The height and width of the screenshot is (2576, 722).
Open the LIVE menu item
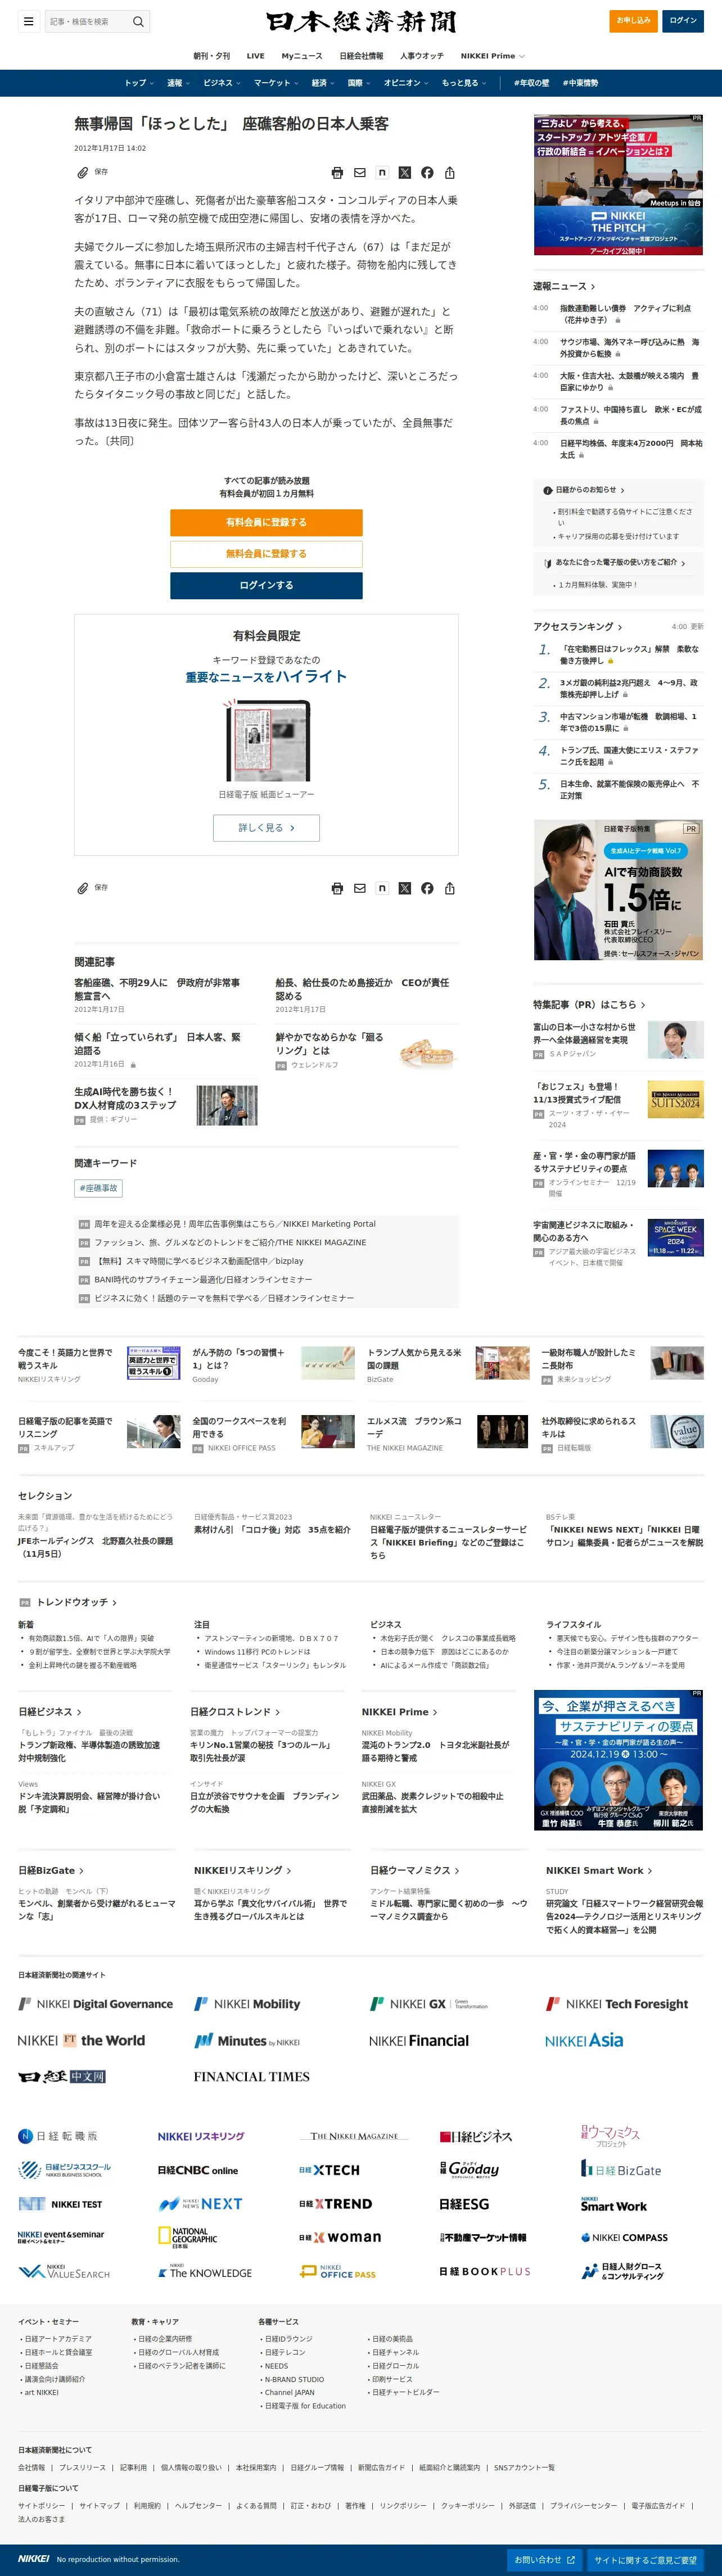tap(256, 56)
